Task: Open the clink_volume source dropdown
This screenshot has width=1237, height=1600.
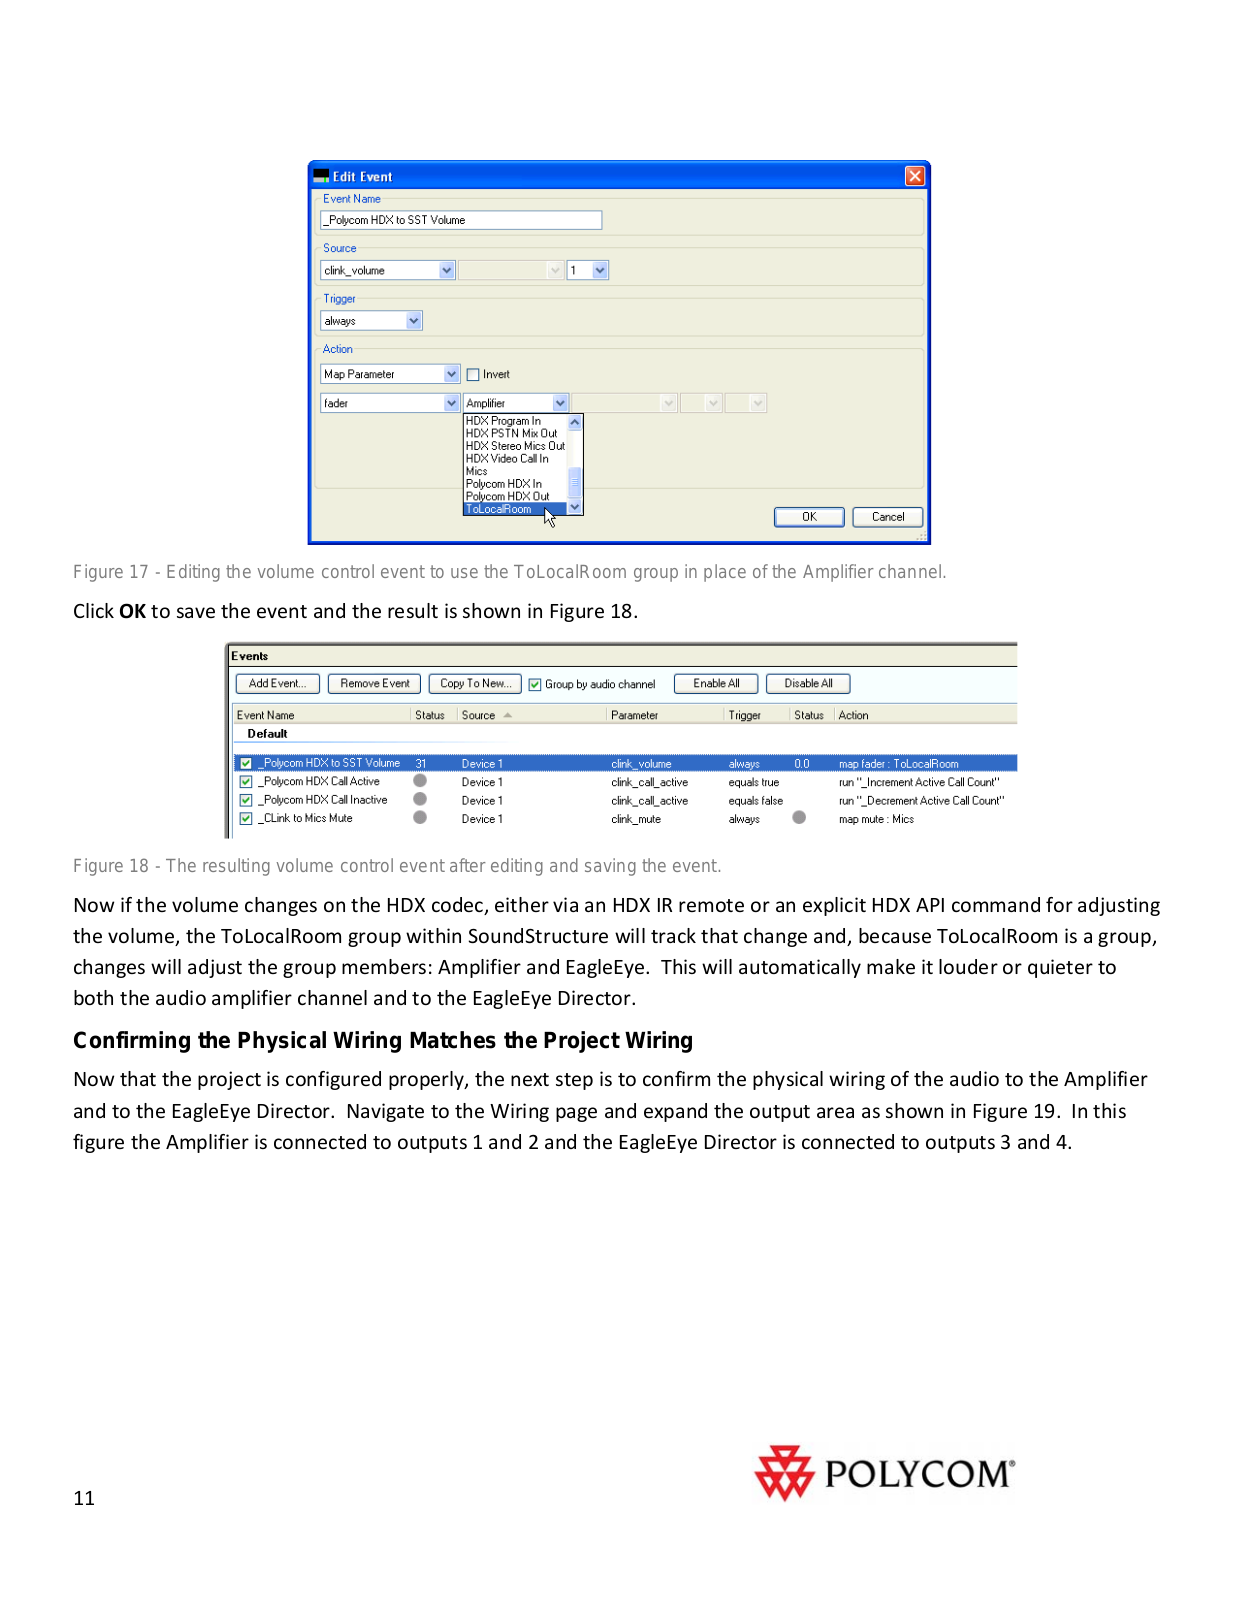Action: (446, 270)
